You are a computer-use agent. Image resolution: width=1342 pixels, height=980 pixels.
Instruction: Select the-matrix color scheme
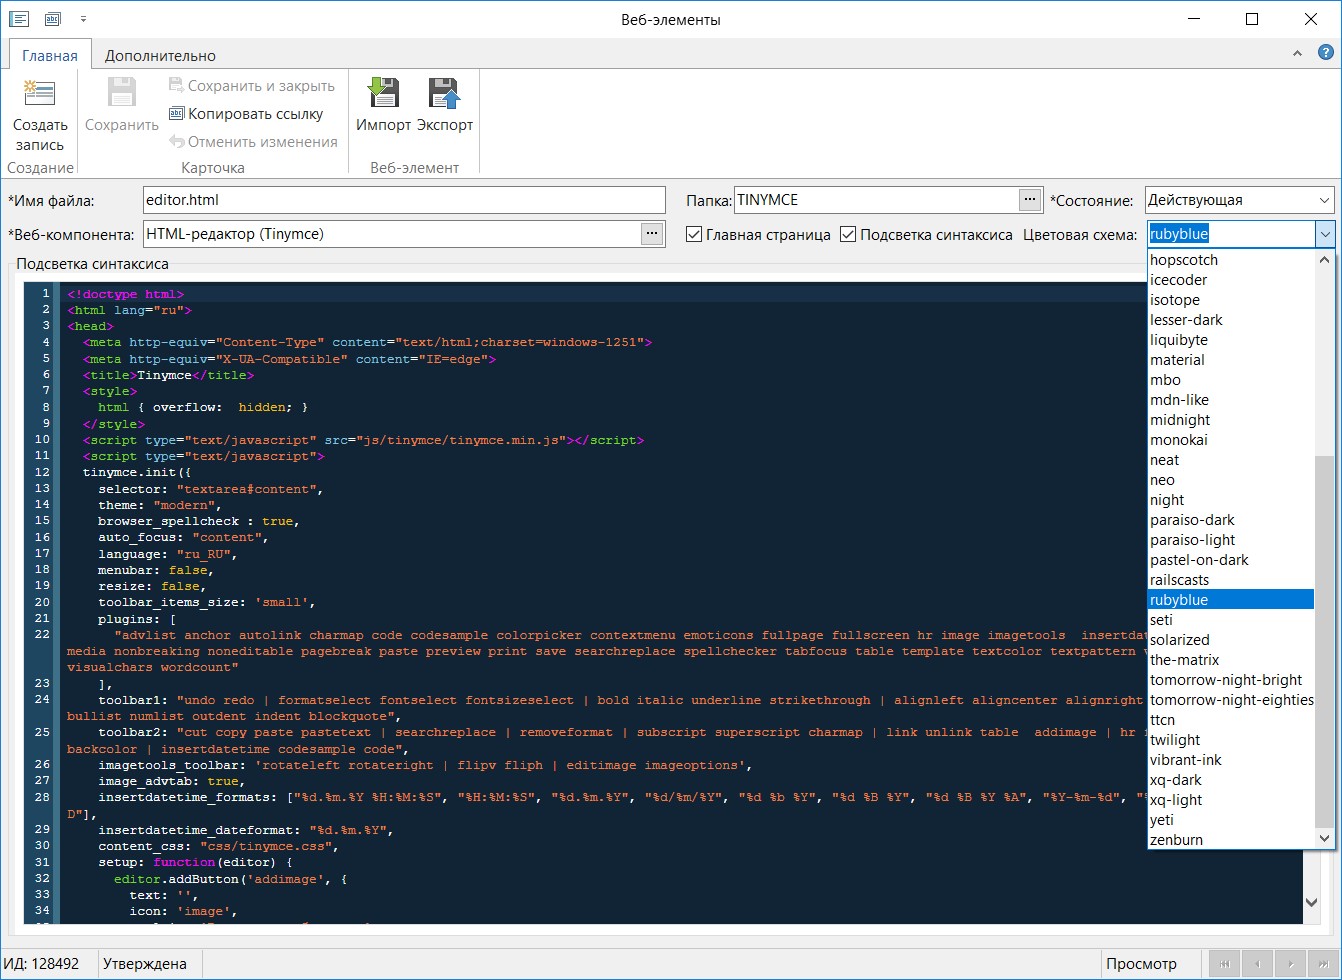(x=1231, y=660)
